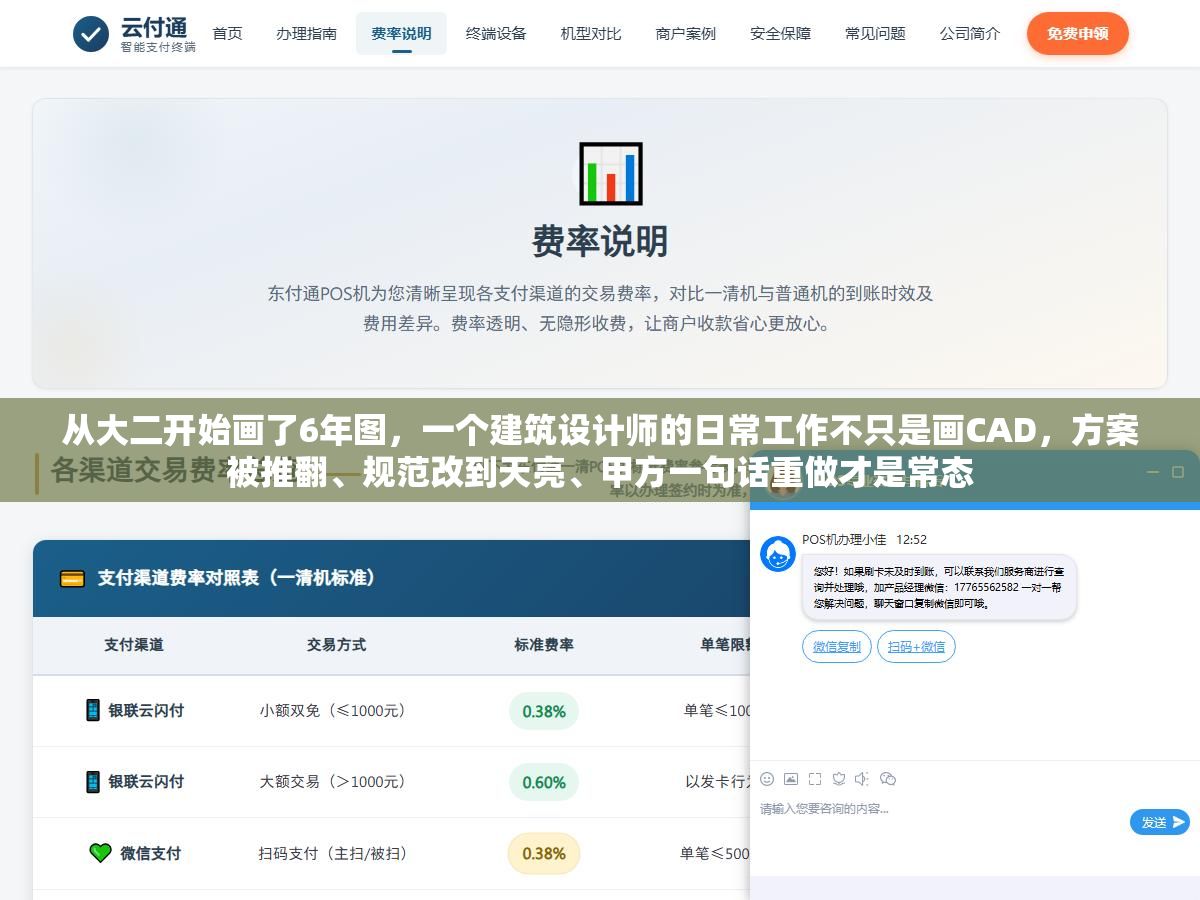Viewport: 1200px width, 900px height.
Task: Click the 标准费率 column header
Action: tap(544, 645)
